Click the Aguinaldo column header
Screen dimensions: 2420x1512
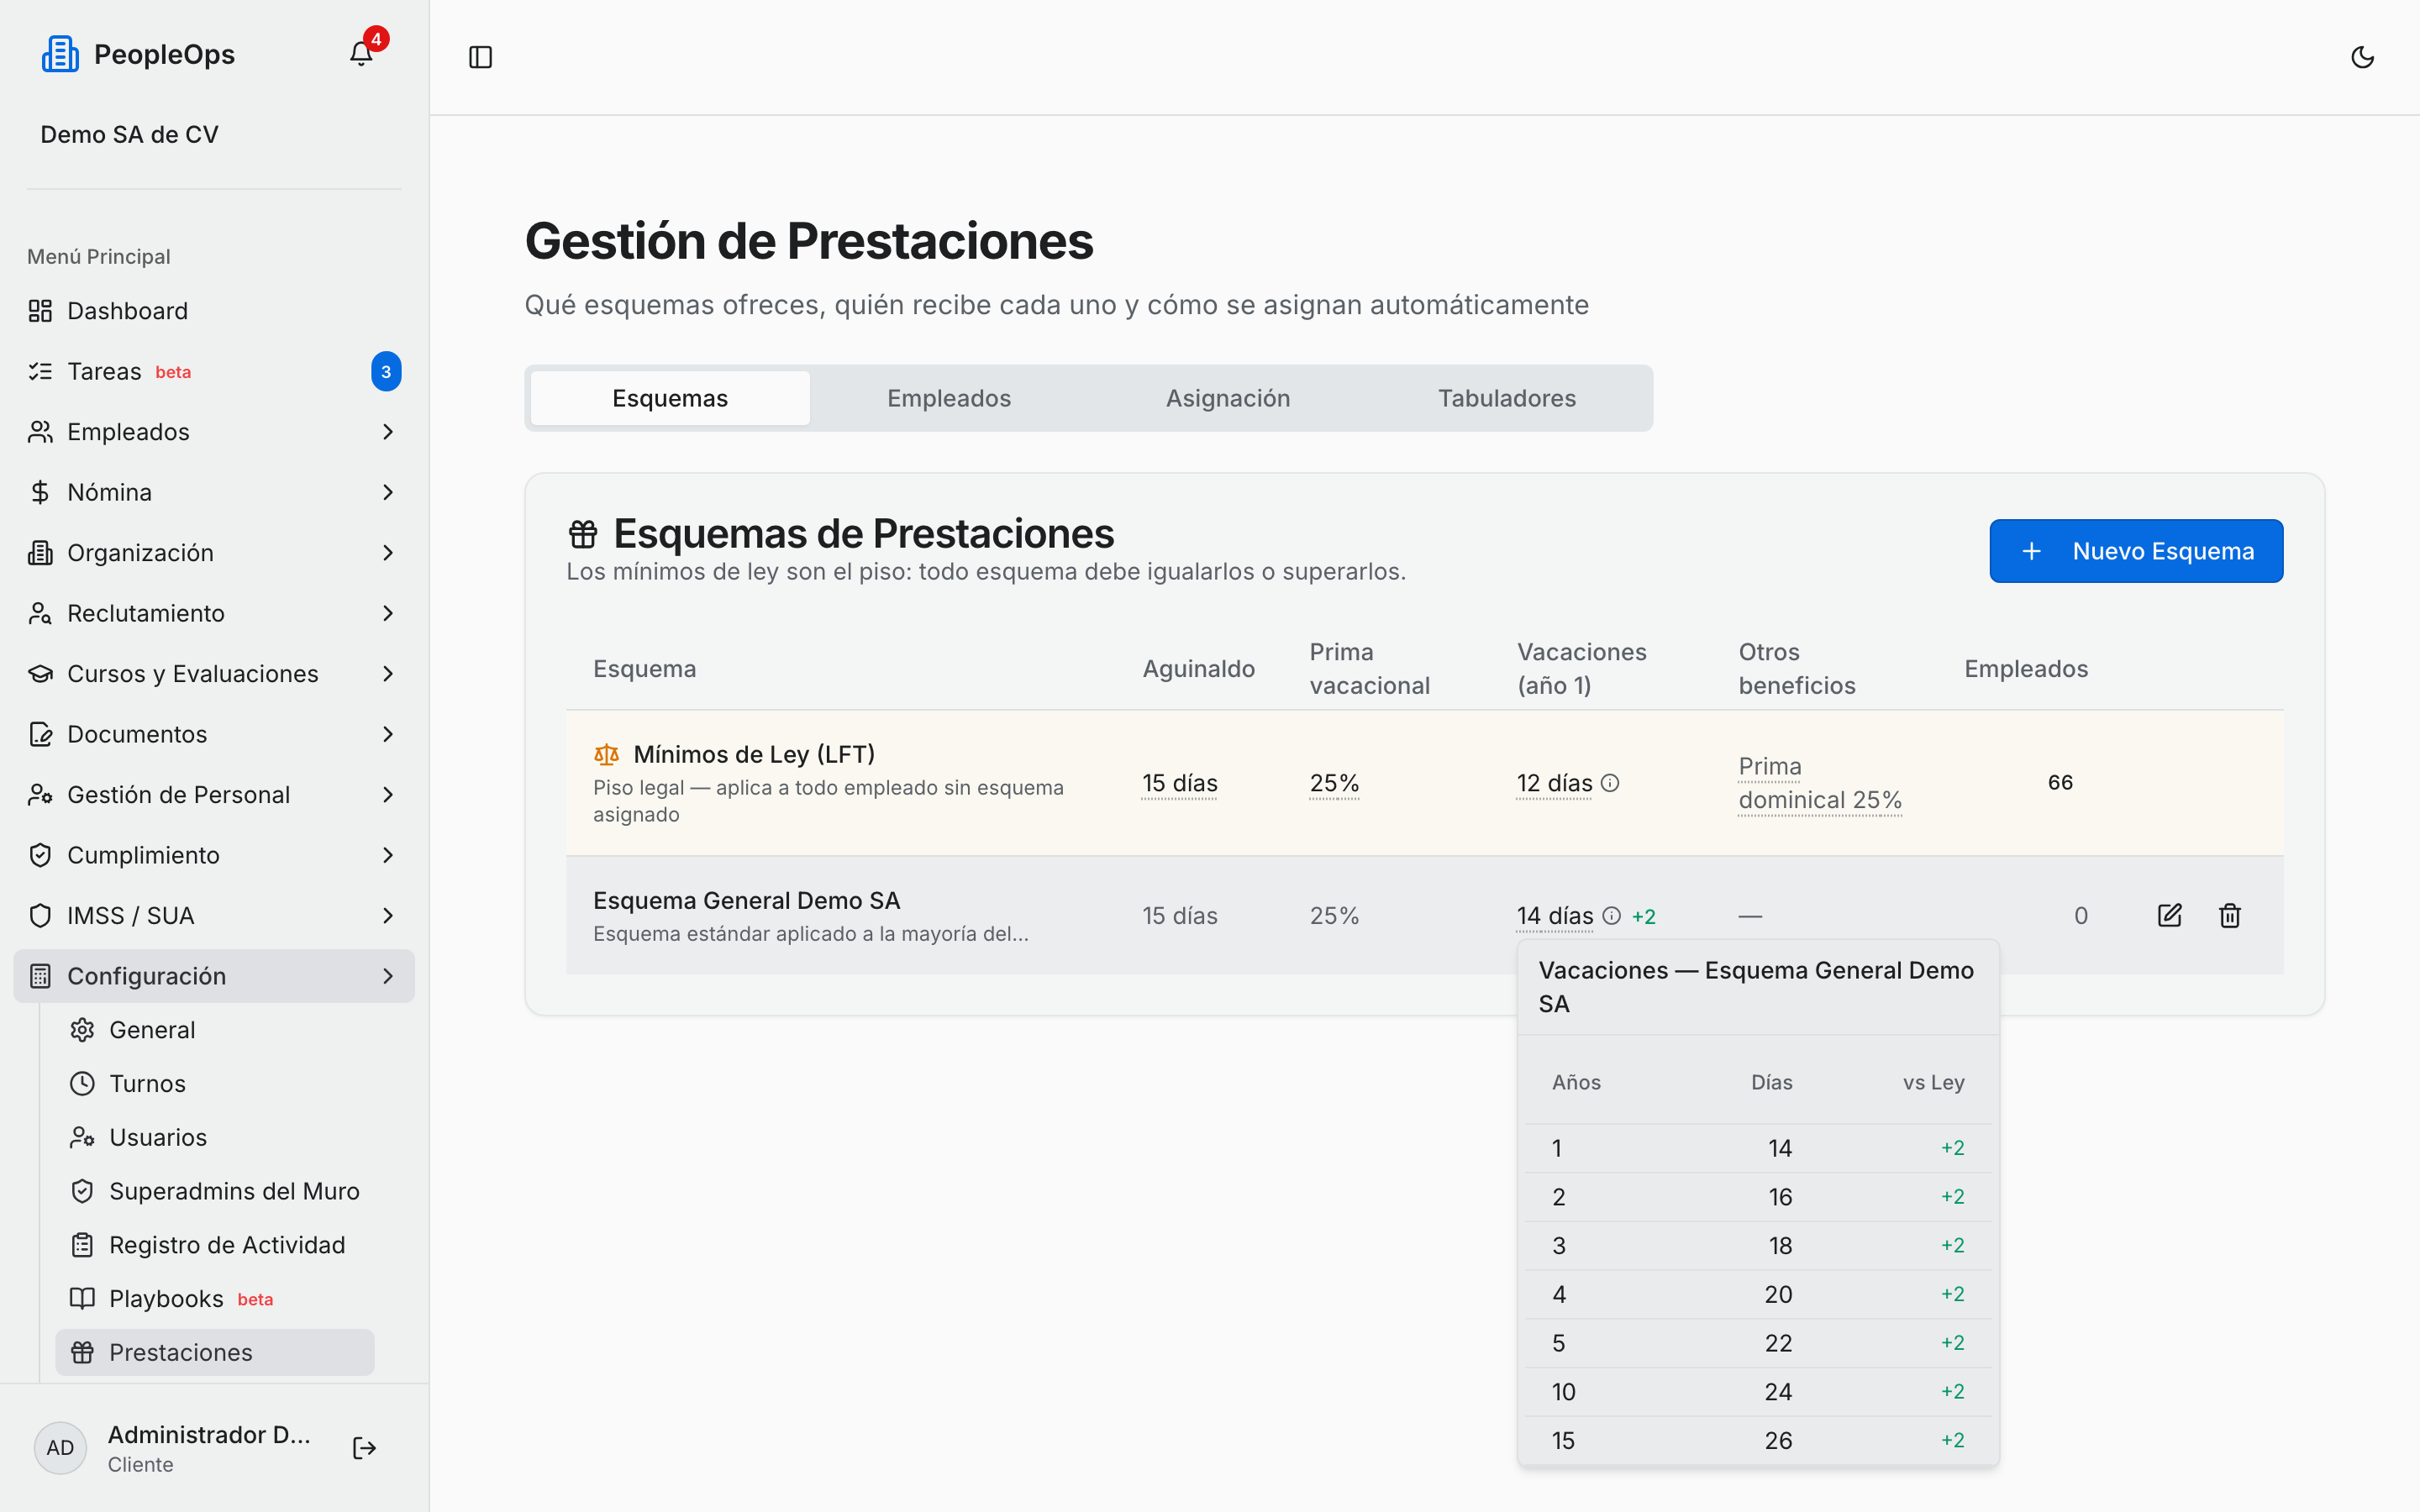click(x=1198, y=669)
